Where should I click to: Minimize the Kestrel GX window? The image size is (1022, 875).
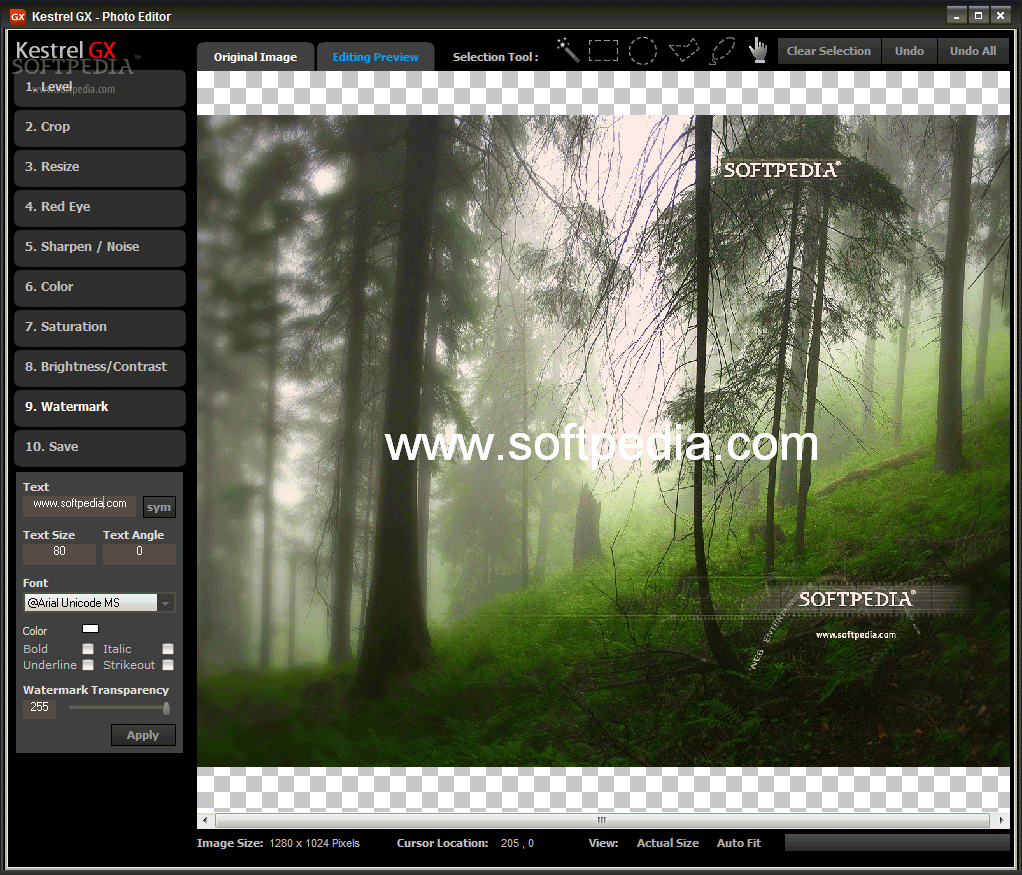[956, 16]
